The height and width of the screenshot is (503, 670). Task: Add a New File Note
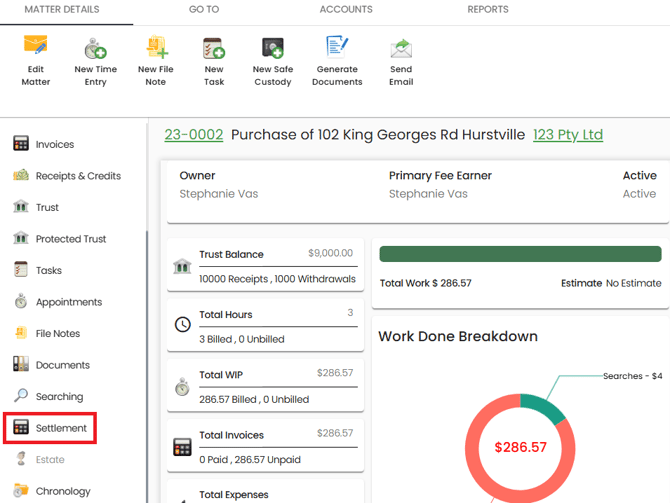[x=156, y=48]
